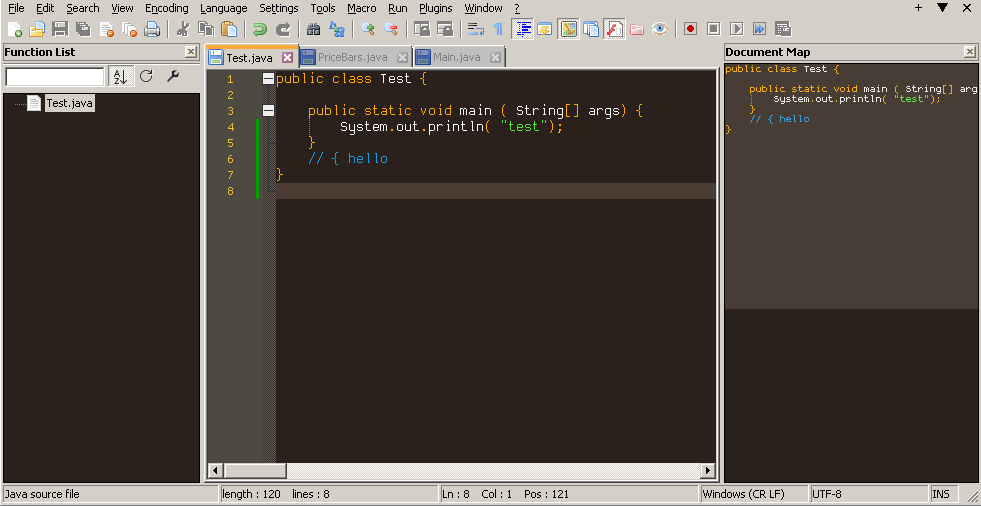
Task: Click the Save All toolbar icon
Action: point(83,29)
